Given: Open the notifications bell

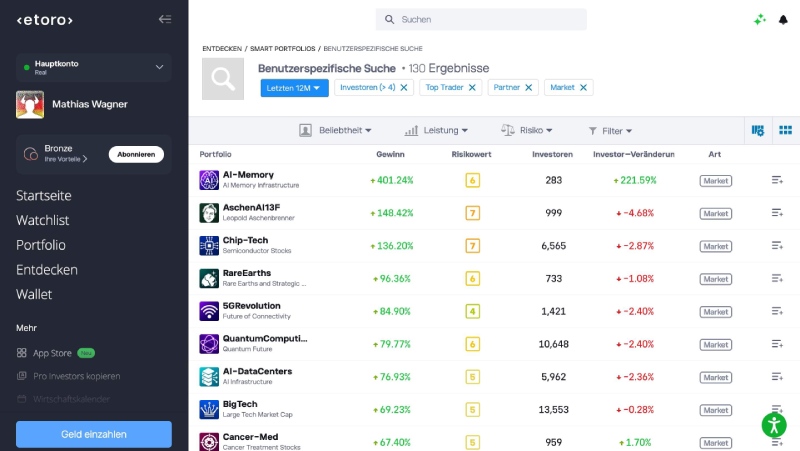Looking at the screenshot, I should coord(783,20).
